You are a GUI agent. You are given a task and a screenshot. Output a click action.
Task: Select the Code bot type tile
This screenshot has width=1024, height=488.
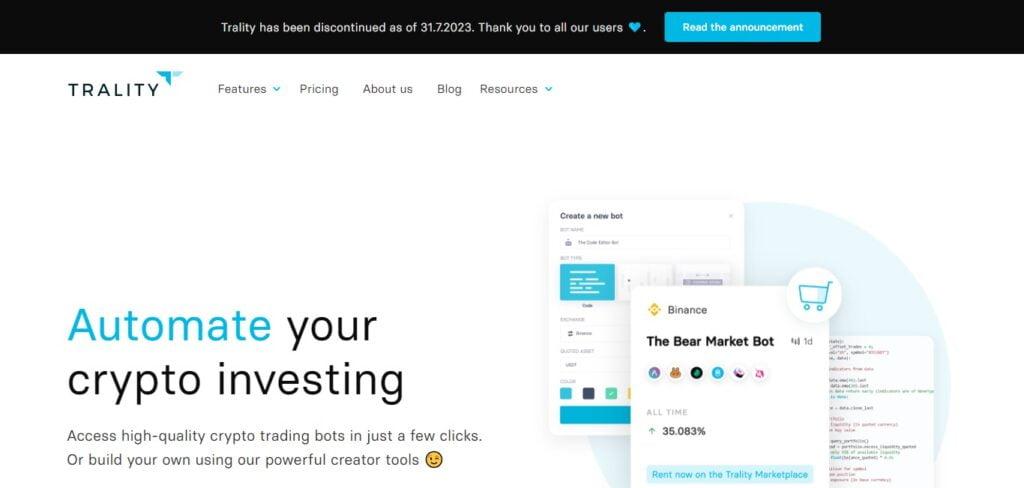pyautogui.click(x=587, y=282)
